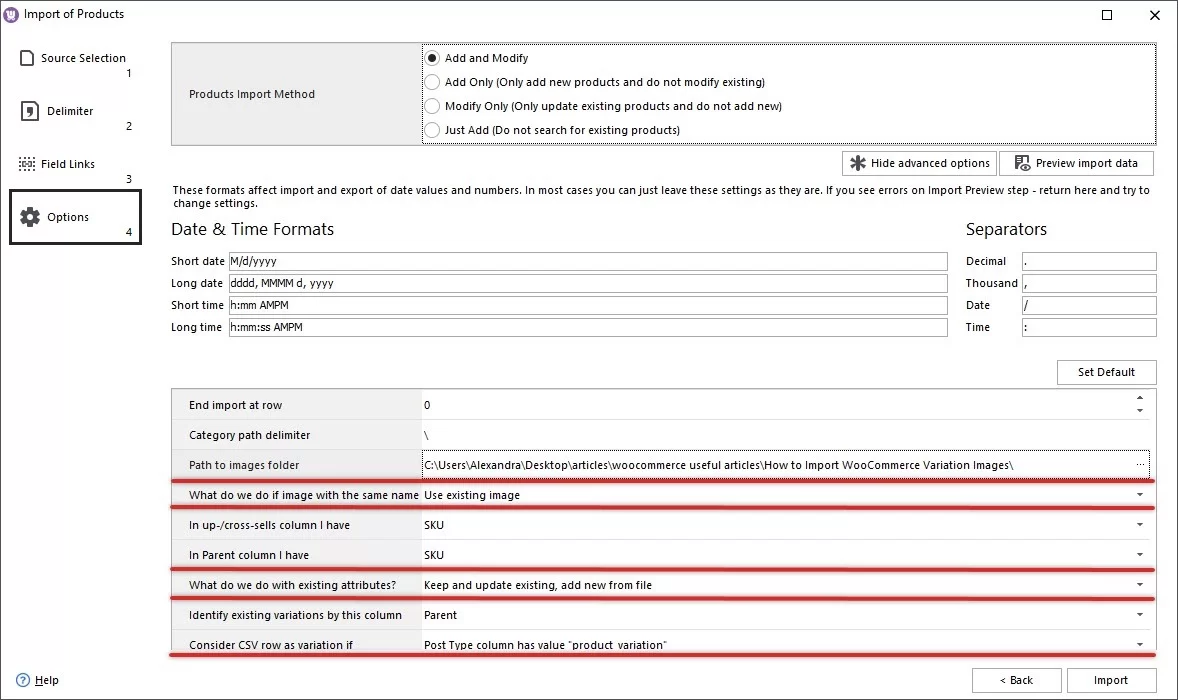Open the image name conflict dropdown
The image size is (1178, 700).
(1139, 494)
